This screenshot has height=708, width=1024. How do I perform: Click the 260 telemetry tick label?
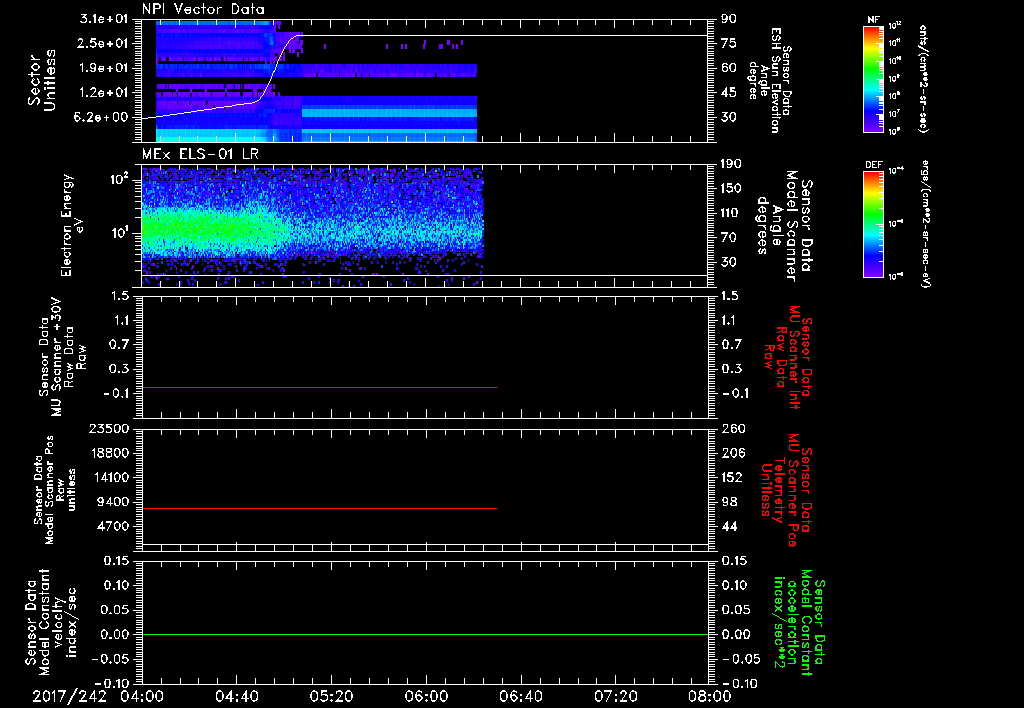(x=733, y=428)
